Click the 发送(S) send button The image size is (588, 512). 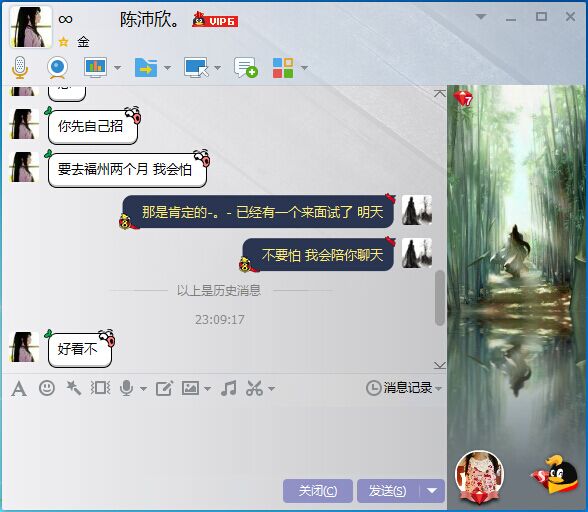(387, 491)
